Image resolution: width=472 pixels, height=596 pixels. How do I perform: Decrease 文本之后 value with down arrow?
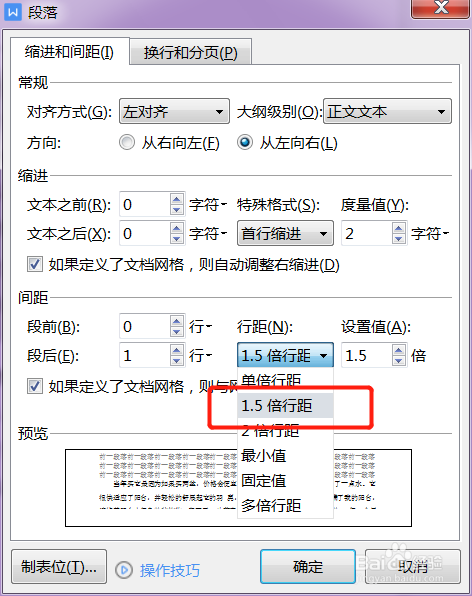177,239
